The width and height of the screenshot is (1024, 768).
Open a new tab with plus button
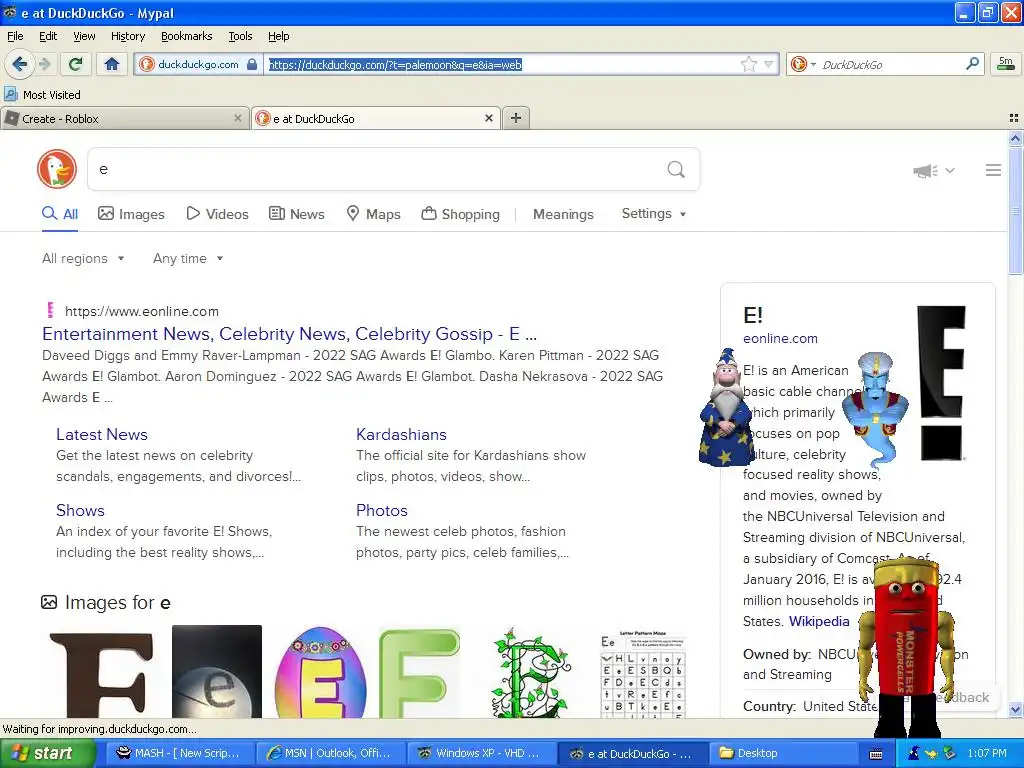[x=516, y=118]
